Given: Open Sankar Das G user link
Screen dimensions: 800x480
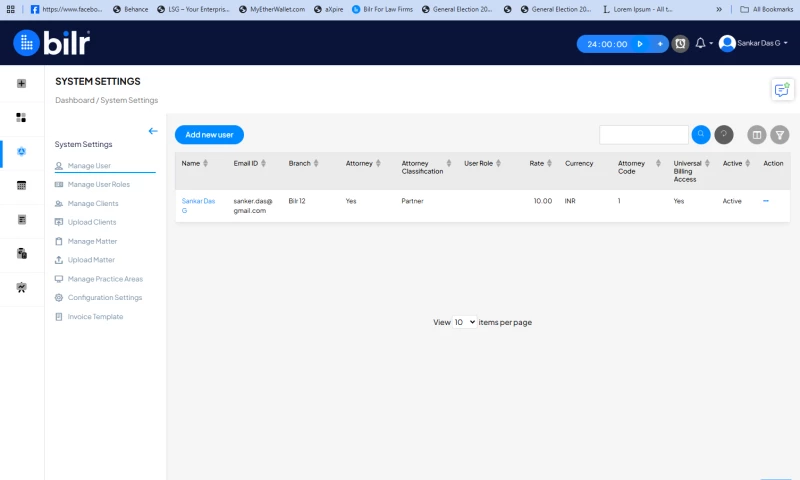Looking at the screenshot, I should (198, 206).
